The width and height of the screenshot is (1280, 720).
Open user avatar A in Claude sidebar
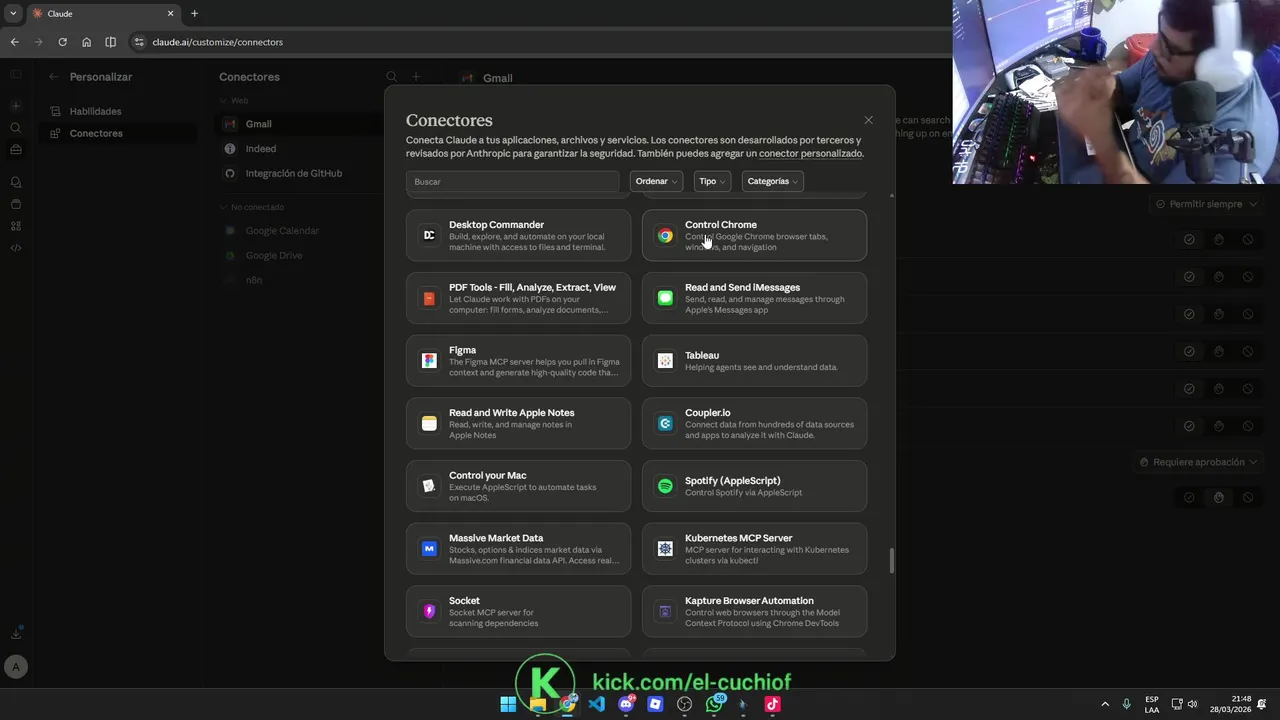click(15, 666)
